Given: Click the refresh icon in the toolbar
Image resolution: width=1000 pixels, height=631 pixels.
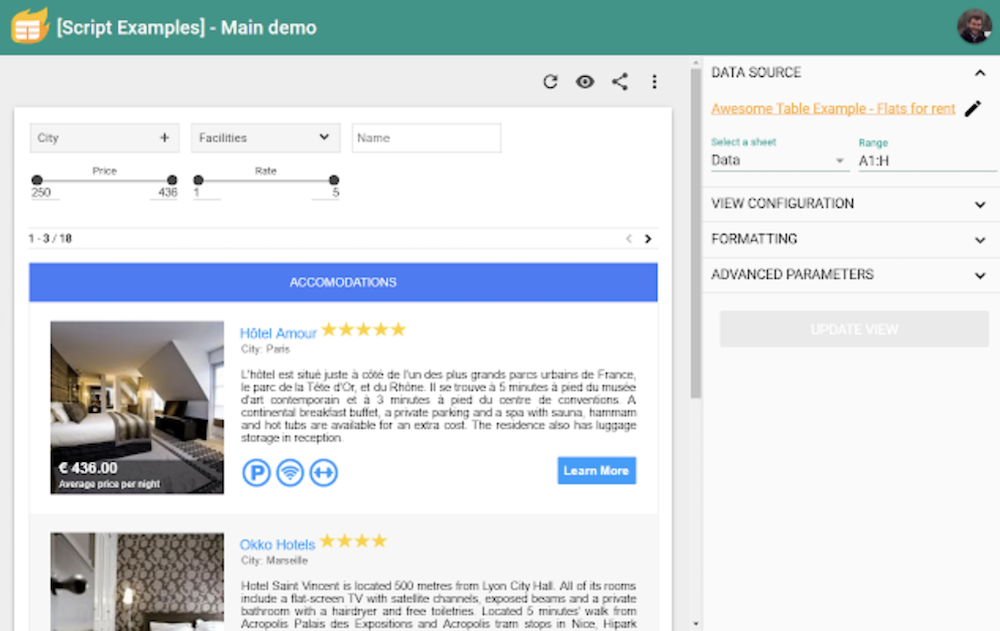Looking at the screenshot, I should (550, 82).
